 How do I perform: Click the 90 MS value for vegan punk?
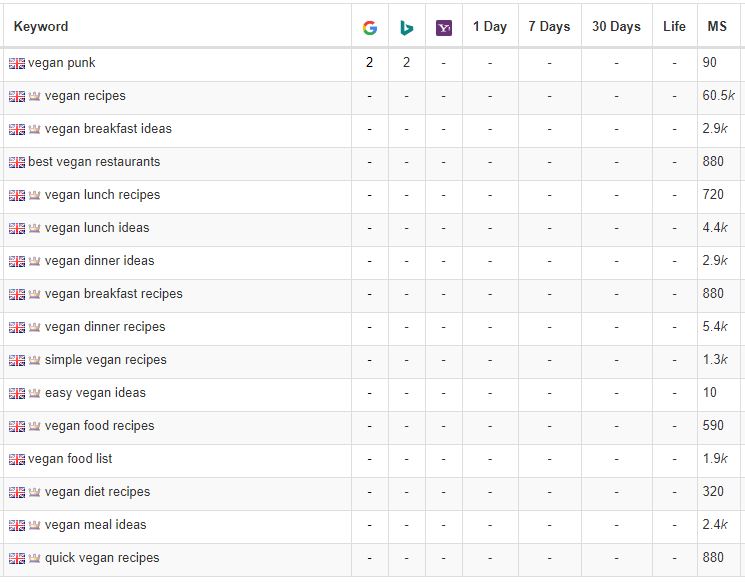pos(710,63)
